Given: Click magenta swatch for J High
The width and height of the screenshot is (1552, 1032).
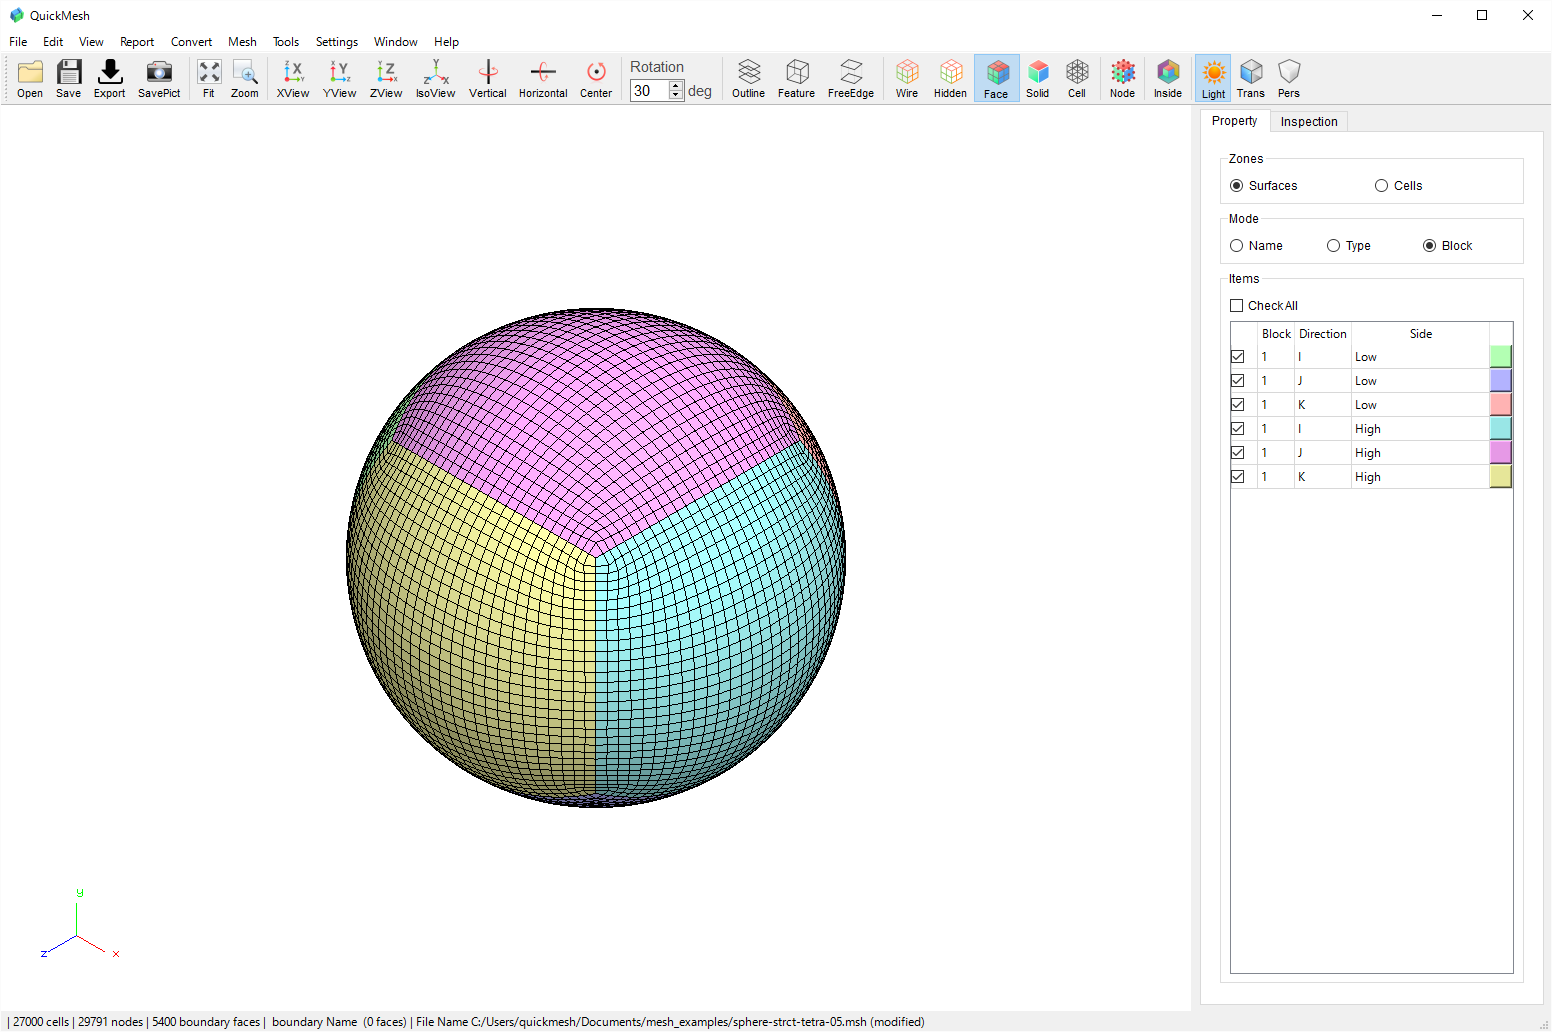Looking at the screenshot, I should (1500, 453).
